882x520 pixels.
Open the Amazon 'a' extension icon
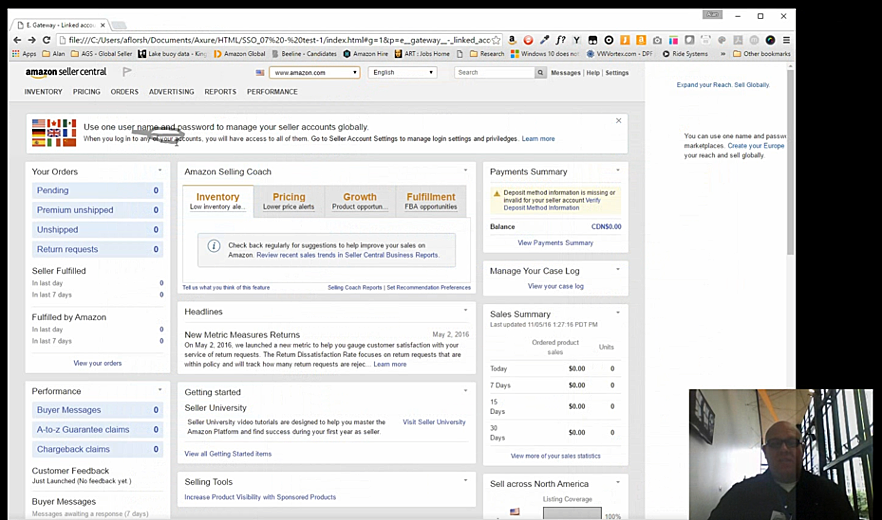pyautogui.click(x=512, y=40)
